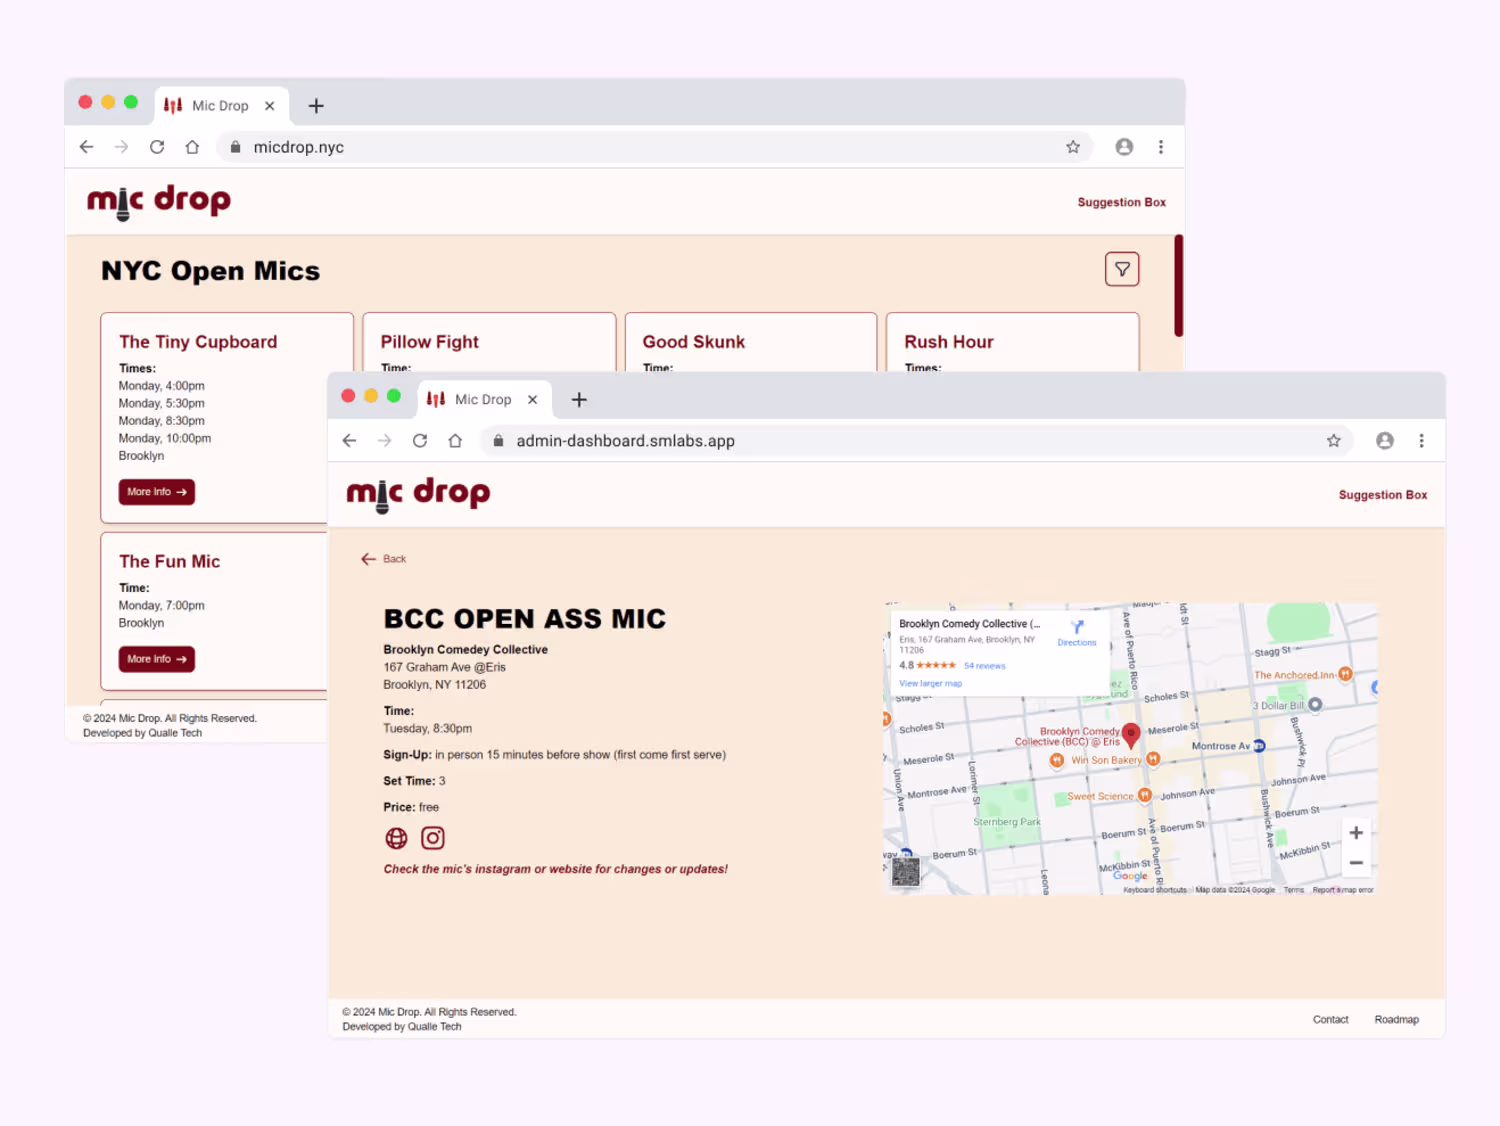Zoom in on the Google map

[1356, 833]
